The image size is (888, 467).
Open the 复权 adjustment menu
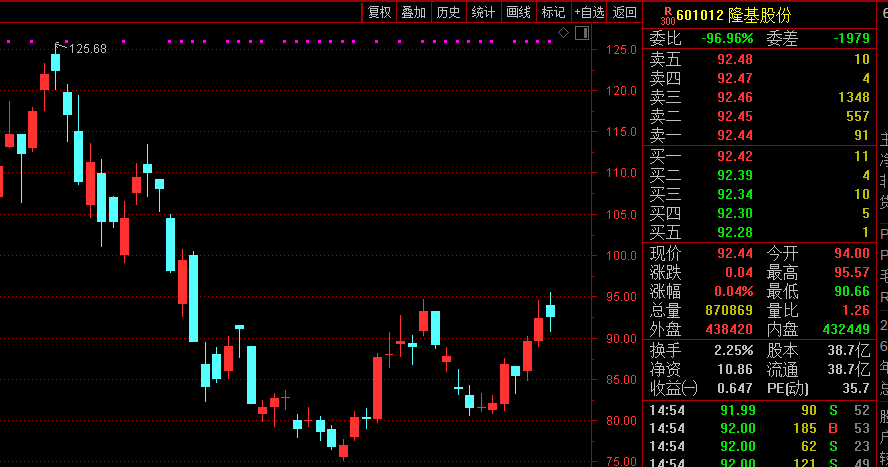(x=379, y=12)
